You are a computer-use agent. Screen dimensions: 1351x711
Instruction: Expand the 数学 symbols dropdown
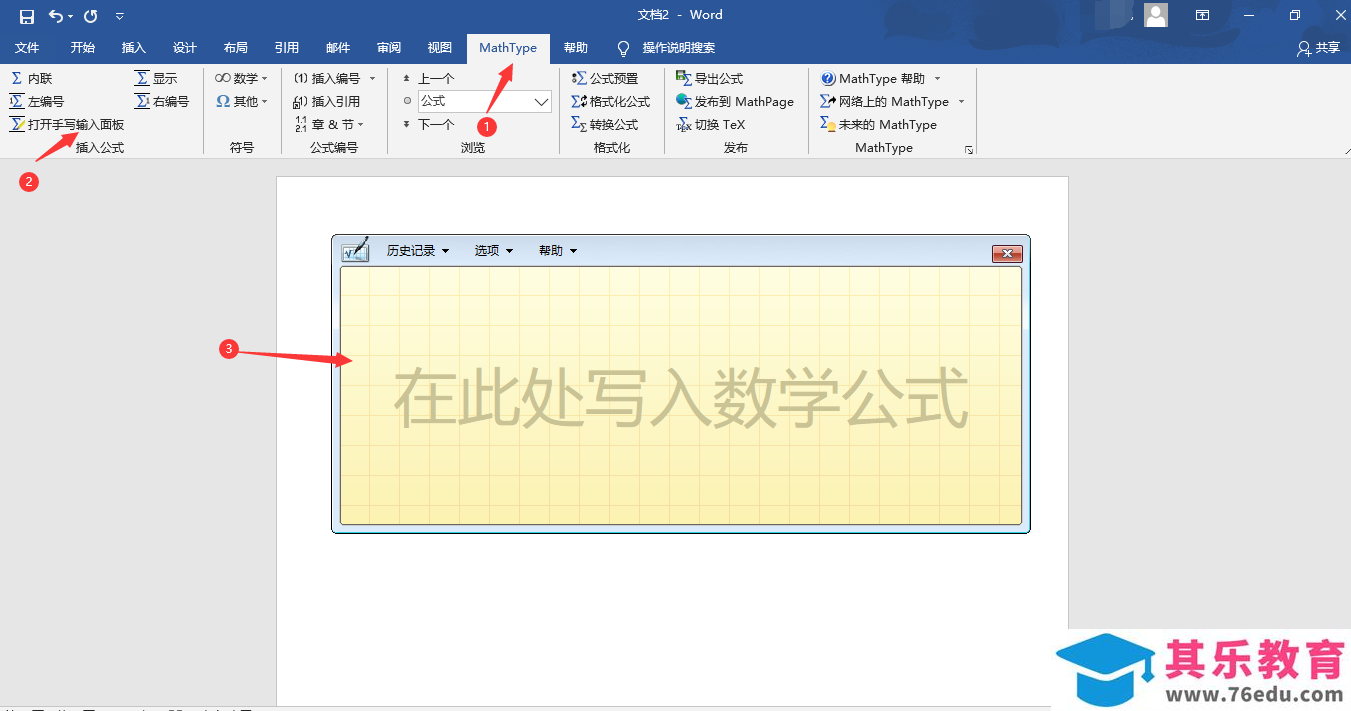coord(241,78)
